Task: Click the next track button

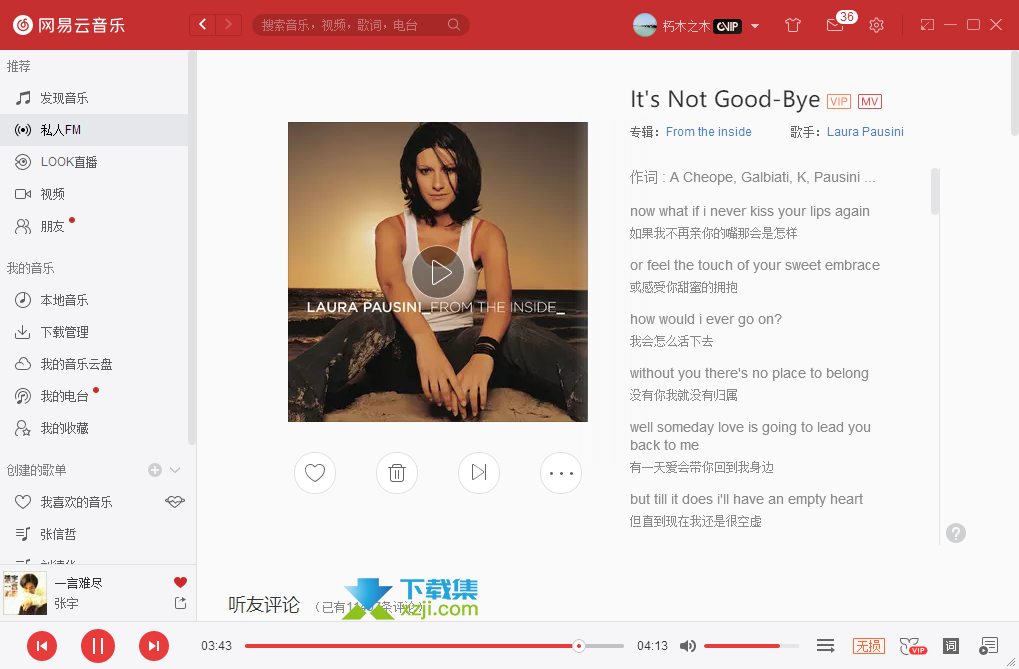Action: point(154,646)
